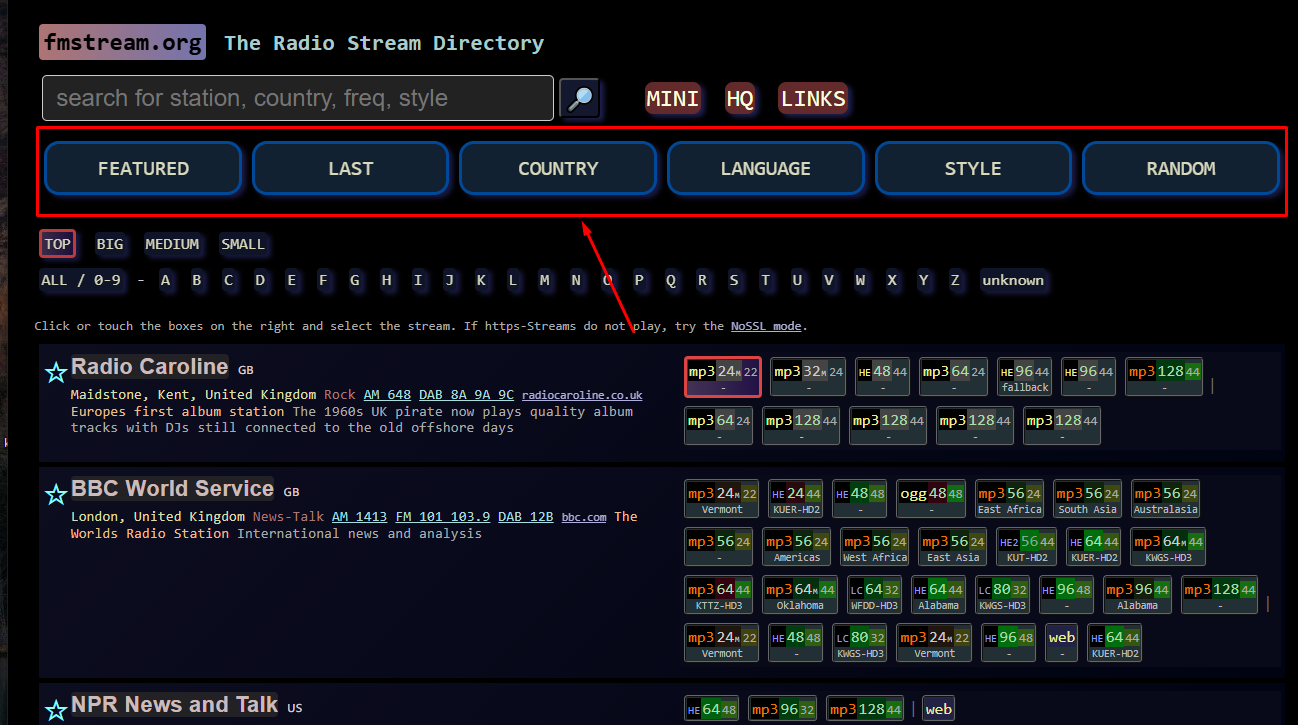Filter to SMALL stations

coord(243,244)
